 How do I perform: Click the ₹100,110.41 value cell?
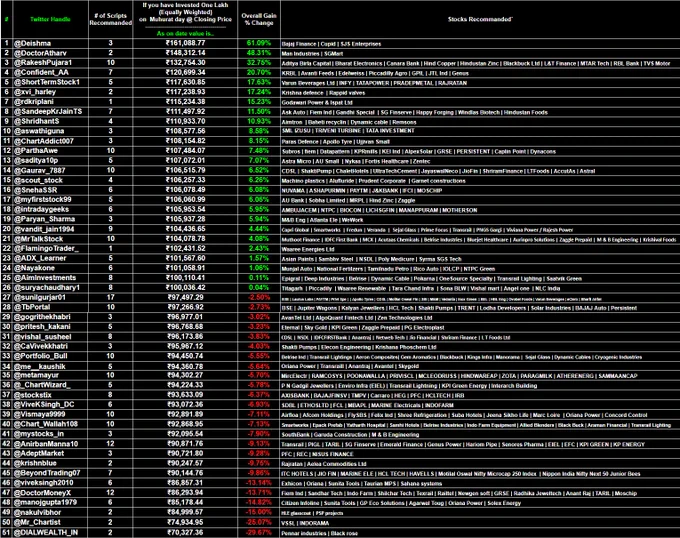[185, 278]
